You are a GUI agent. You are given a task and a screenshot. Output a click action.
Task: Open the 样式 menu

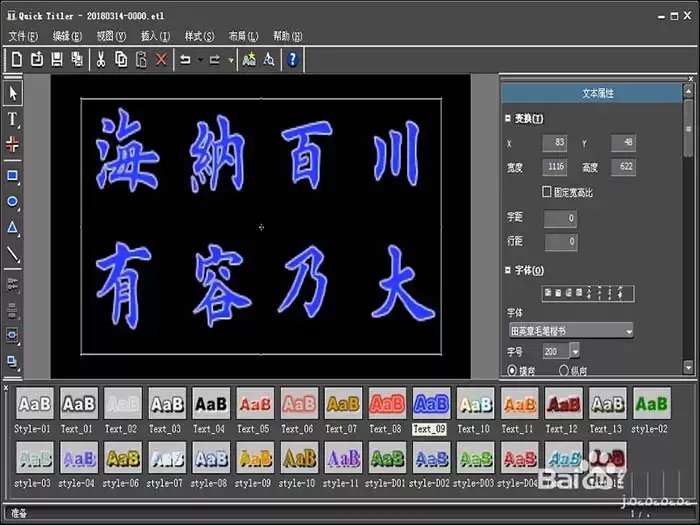coord(199,36)
